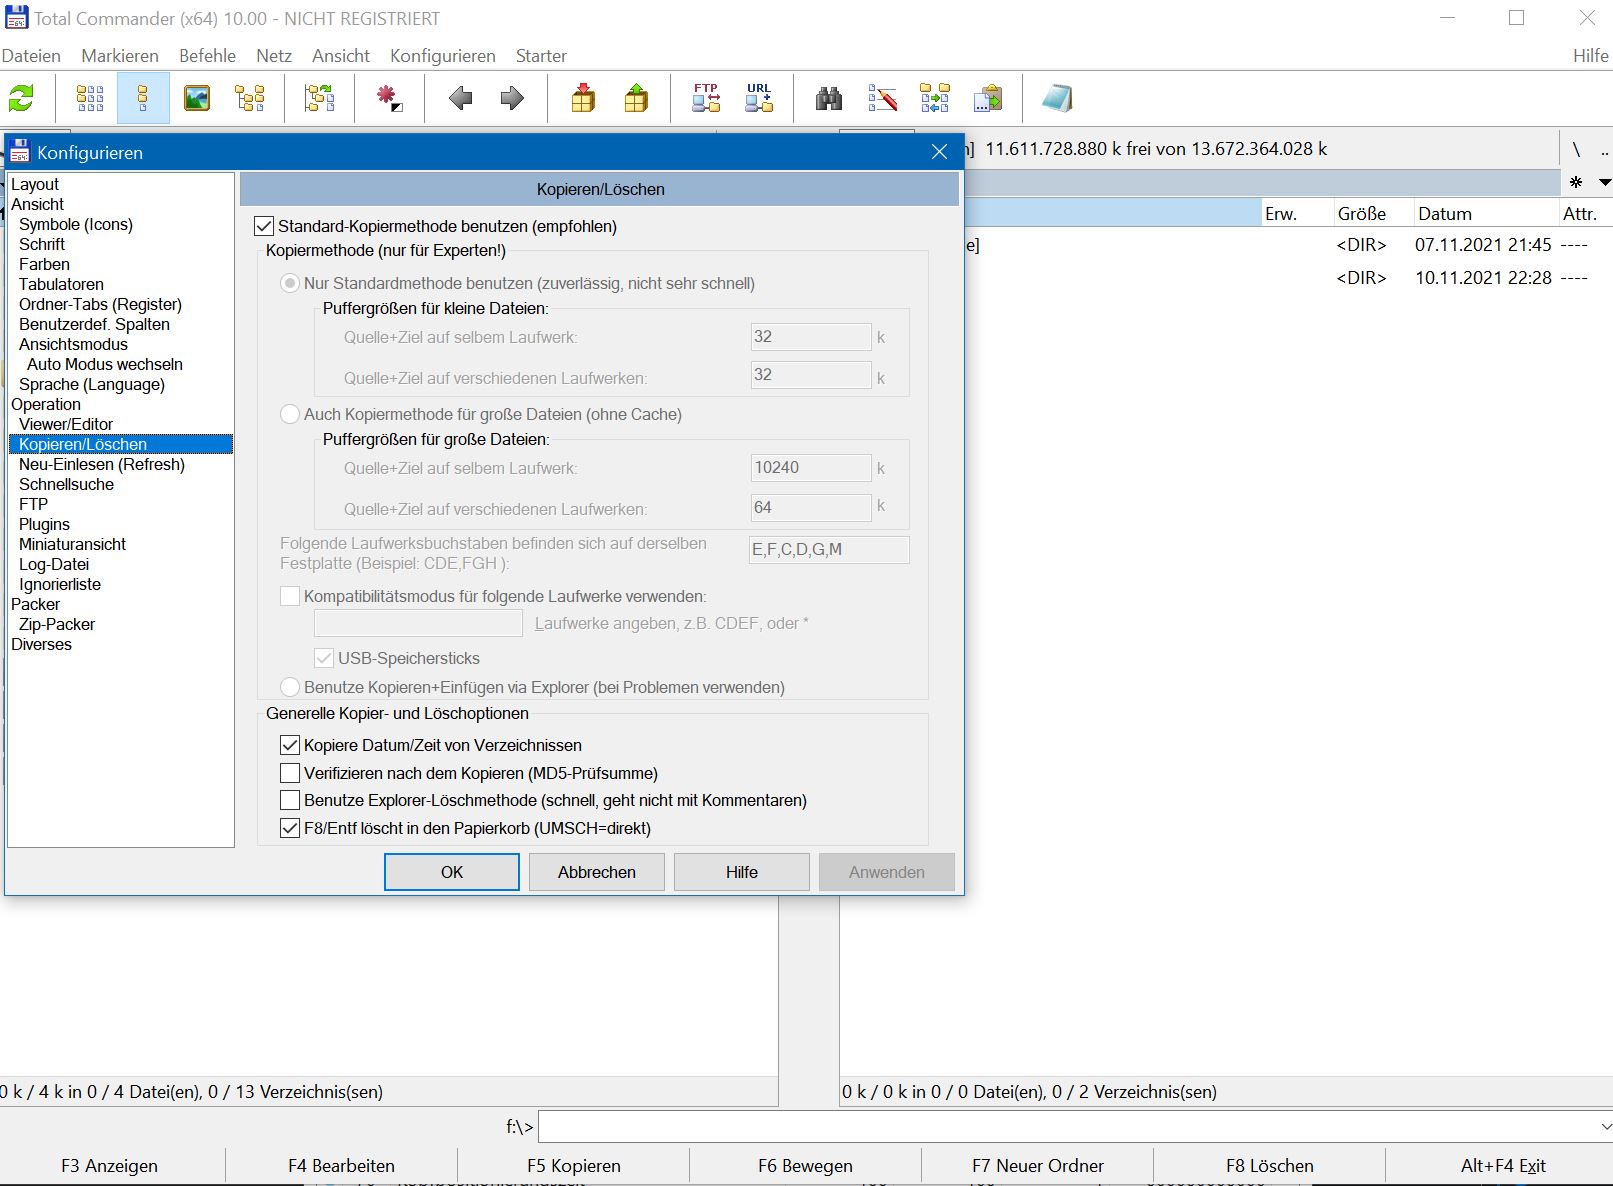Click the Total Commander title bar floppy icon
This screenshot has height=1186, width=1613.
(16, 17)
